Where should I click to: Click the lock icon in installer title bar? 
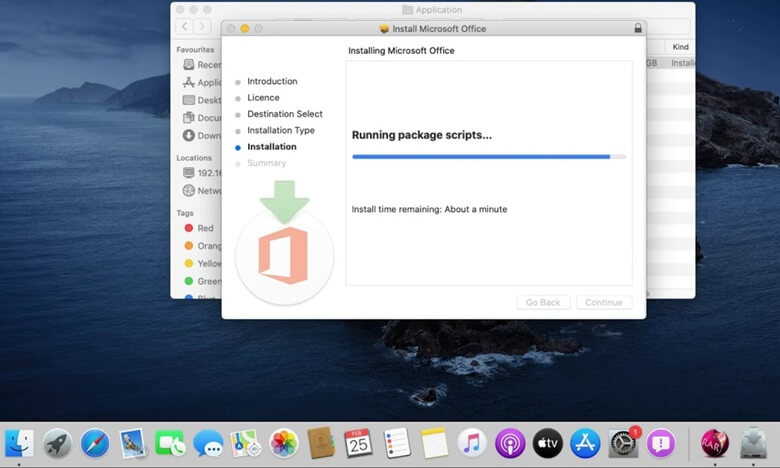(638, 28)
